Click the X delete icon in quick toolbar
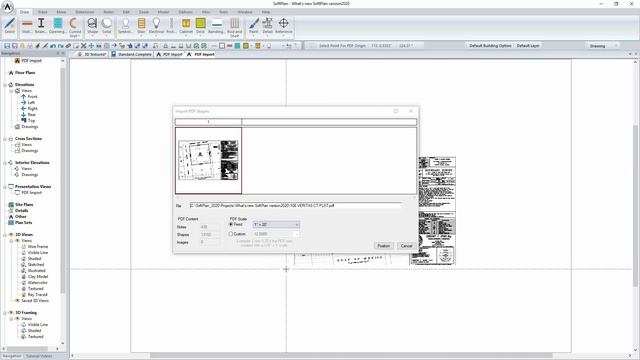This screenshot has height=360, width=640. point(84,46)
